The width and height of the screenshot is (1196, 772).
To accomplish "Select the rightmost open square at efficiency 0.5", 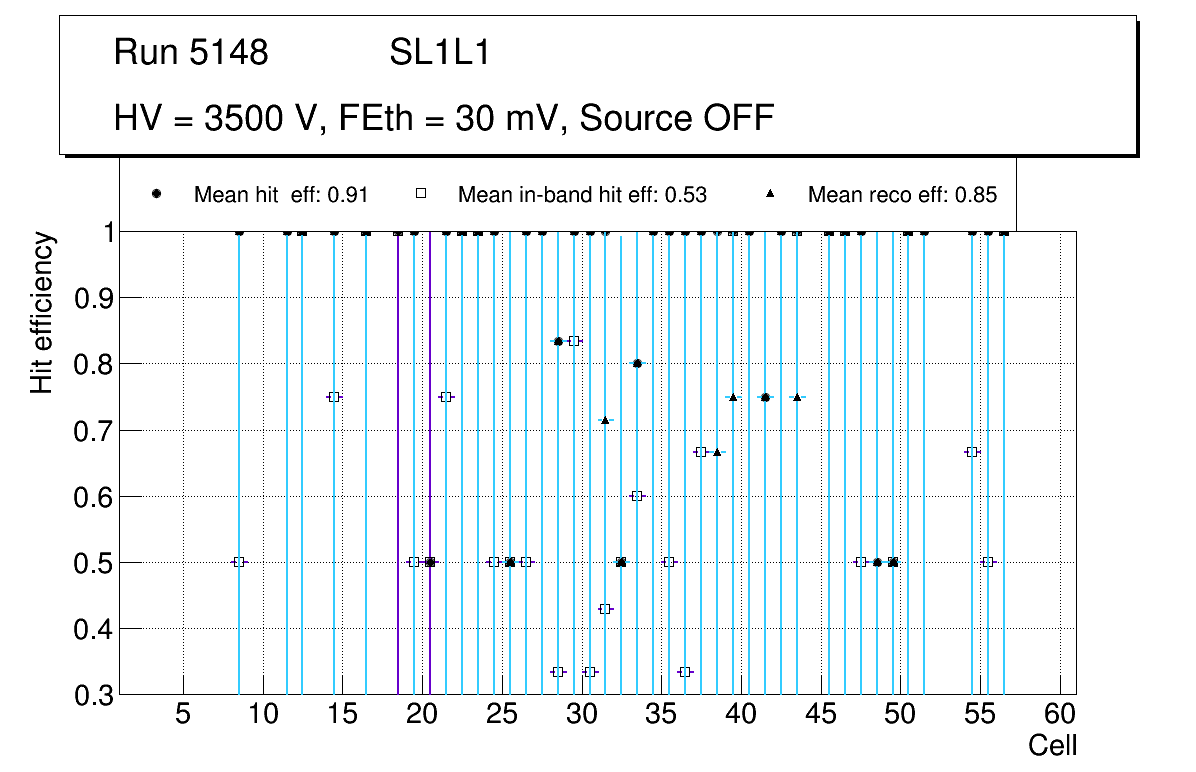I will click(x=988, y=562).
